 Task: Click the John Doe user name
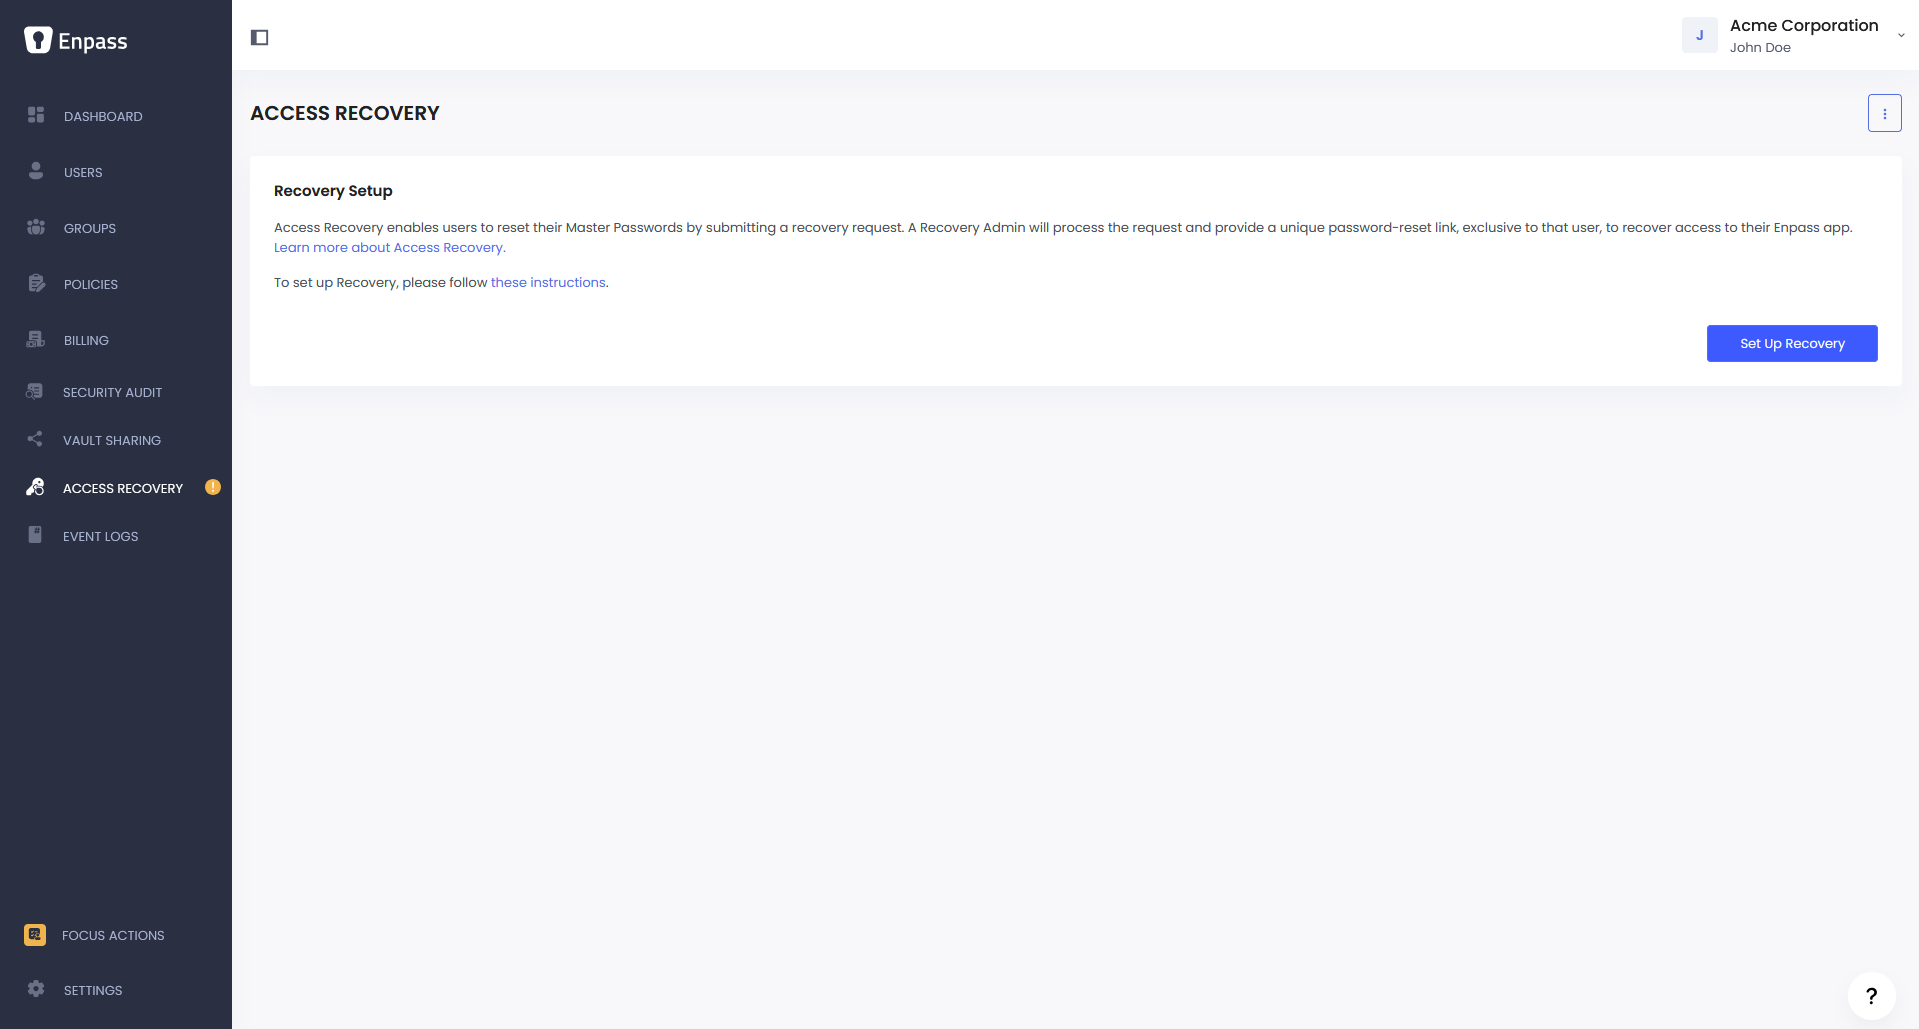point(1760,47)
